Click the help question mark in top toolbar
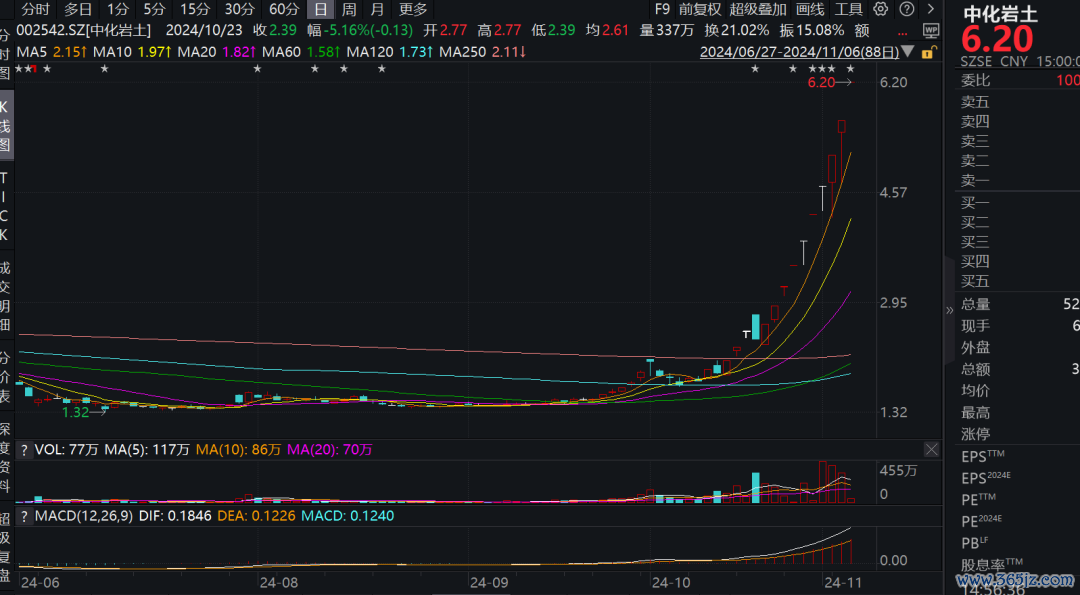This screenshot has width=1080, height=595. 905,9
